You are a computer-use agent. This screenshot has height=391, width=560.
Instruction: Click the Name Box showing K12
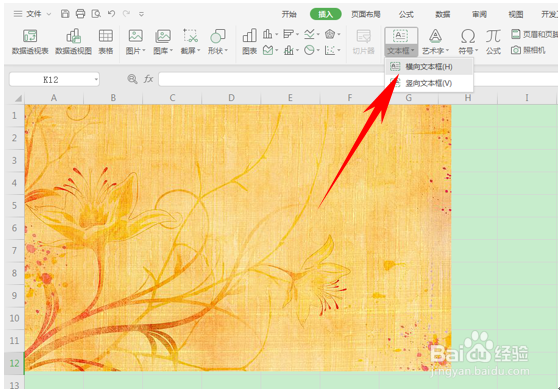tap(51, 80)
